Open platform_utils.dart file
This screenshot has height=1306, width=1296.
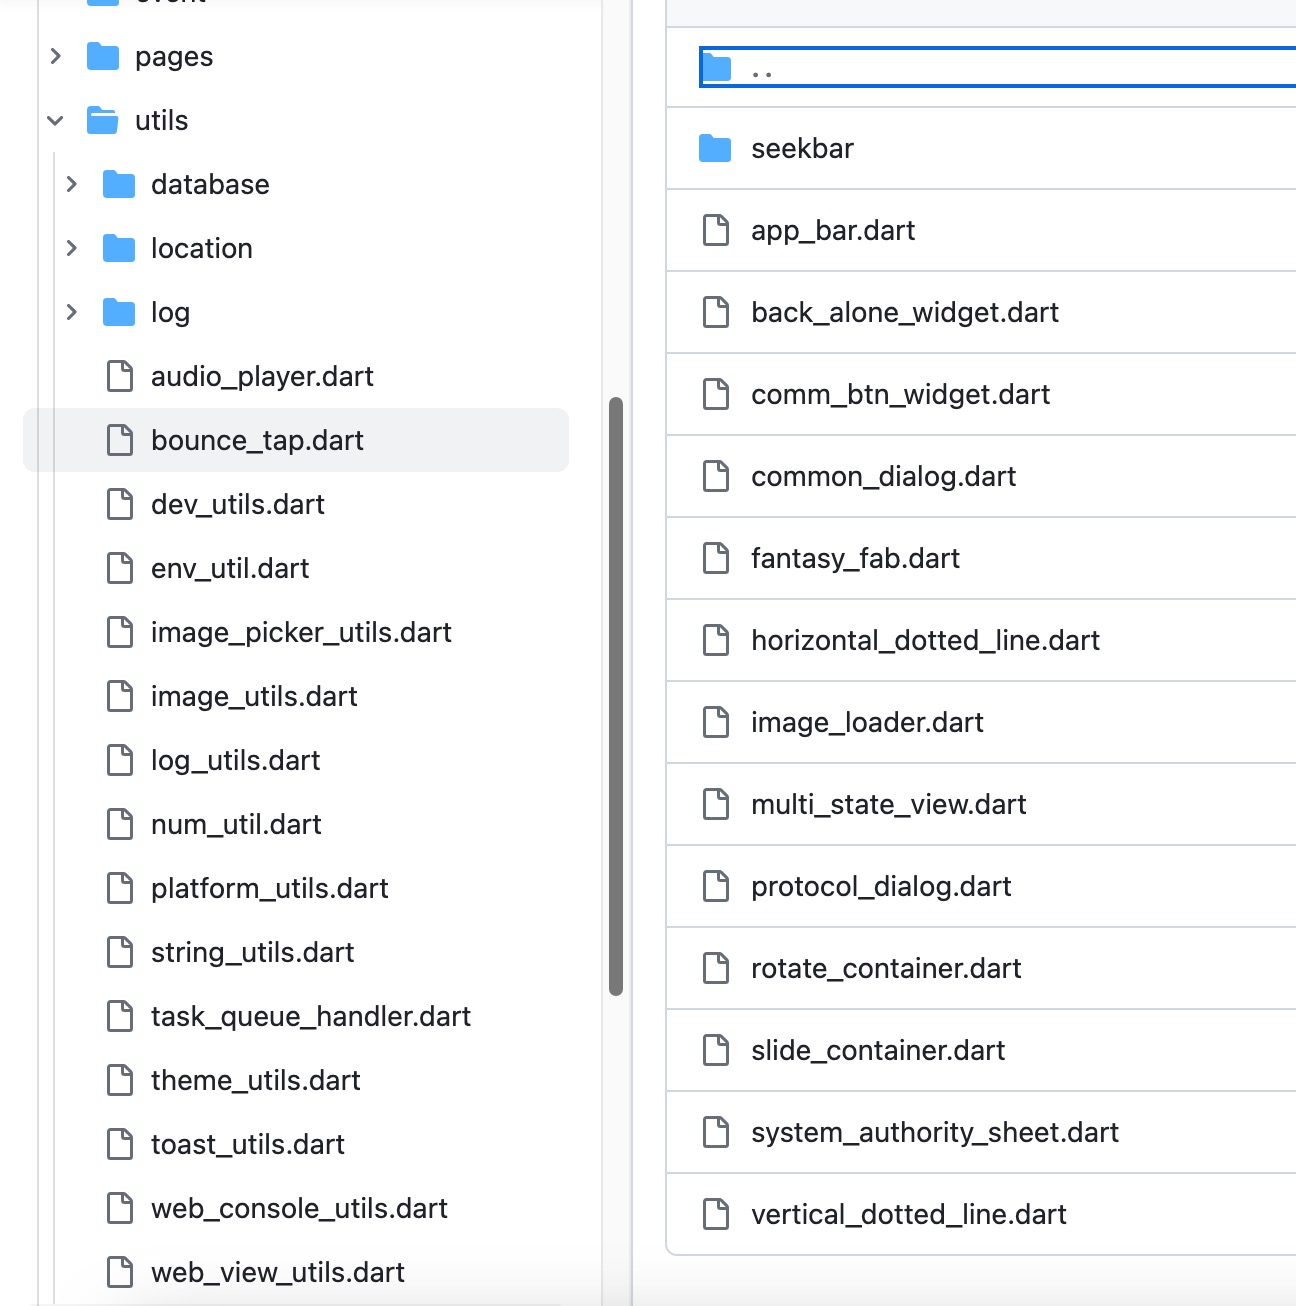[x=270, y=889]
